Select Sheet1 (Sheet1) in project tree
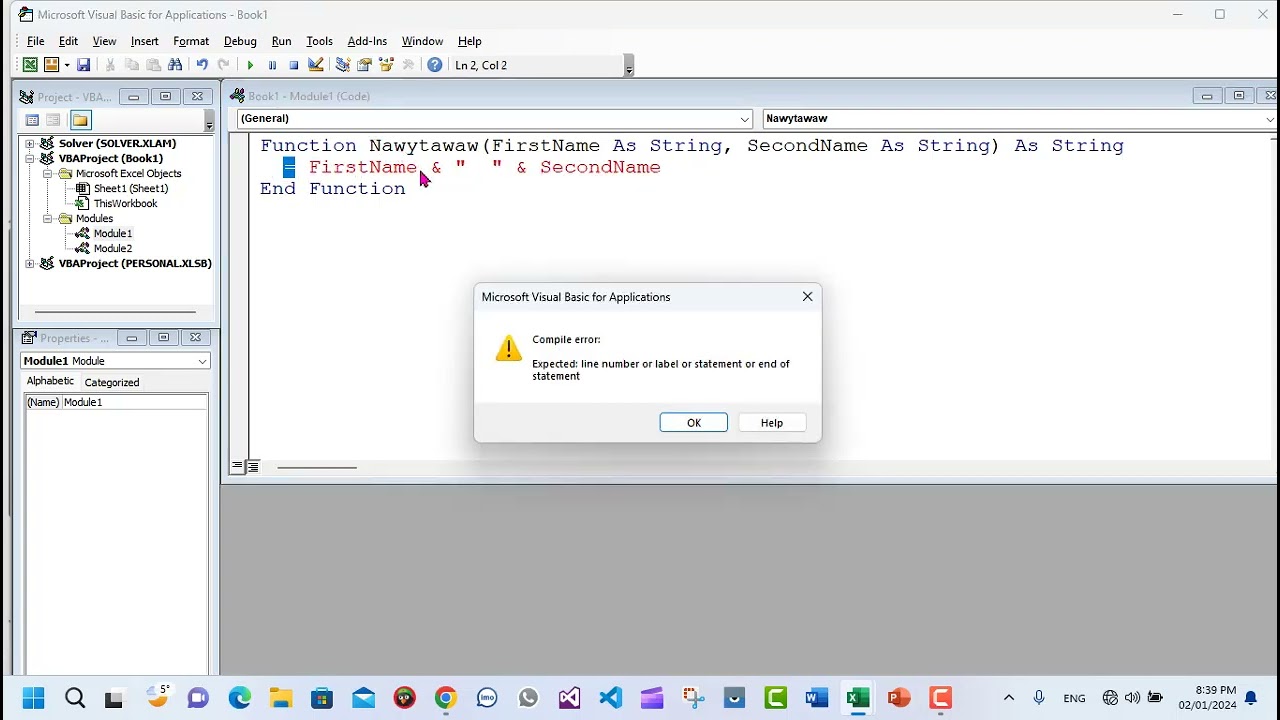 (131, 188)
